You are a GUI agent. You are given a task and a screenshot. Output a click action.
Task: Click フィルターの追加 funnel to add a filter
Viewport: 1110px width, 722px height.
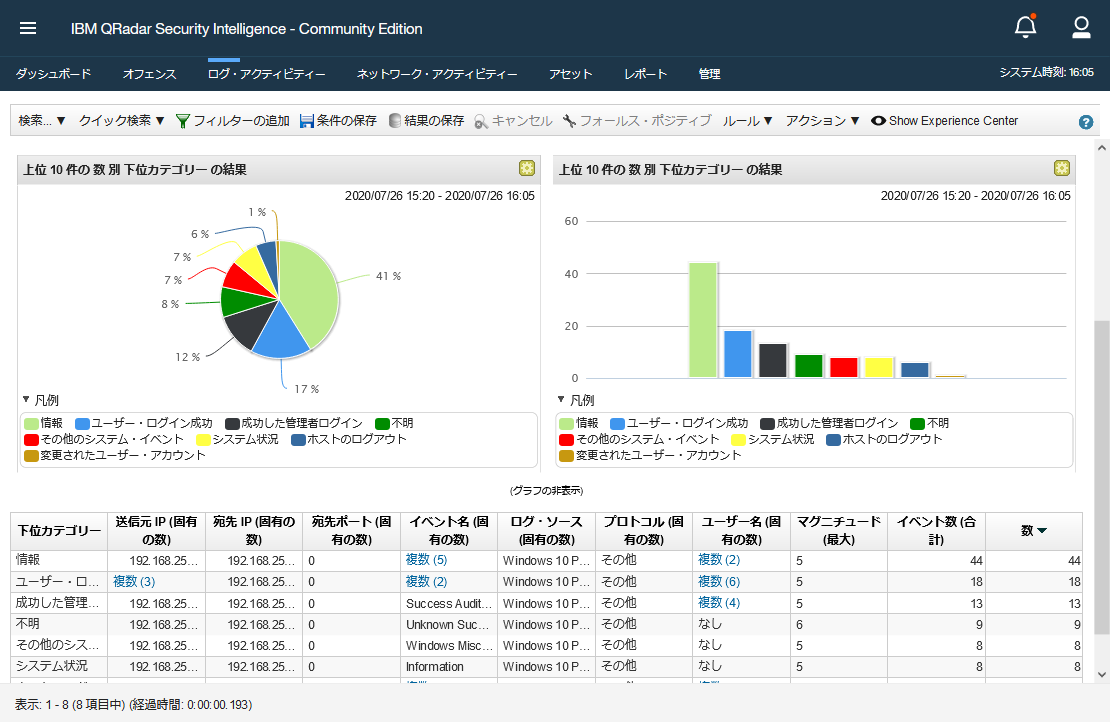[233, 121]
